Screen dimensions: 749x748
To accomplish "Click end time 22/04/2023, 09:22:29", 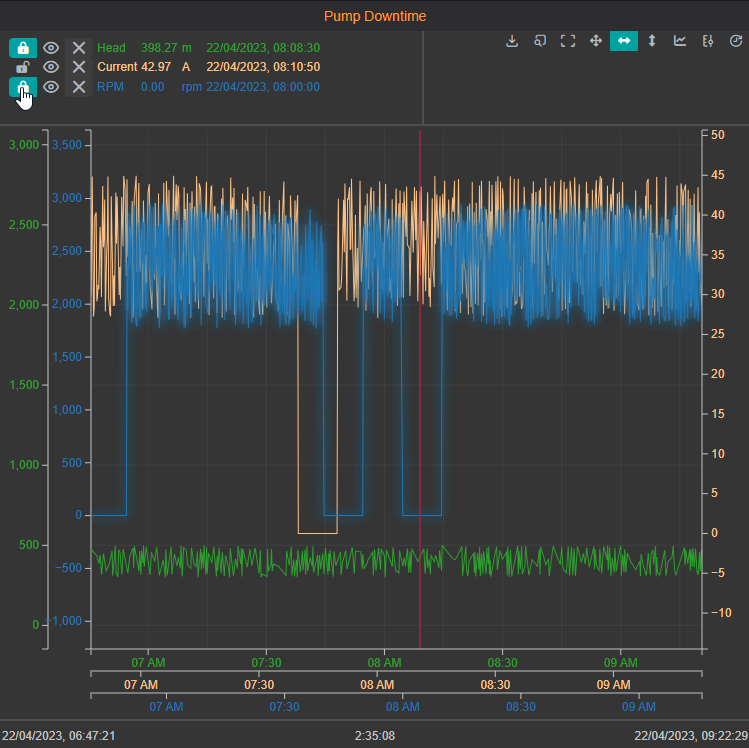I will [x=691, y=736].
